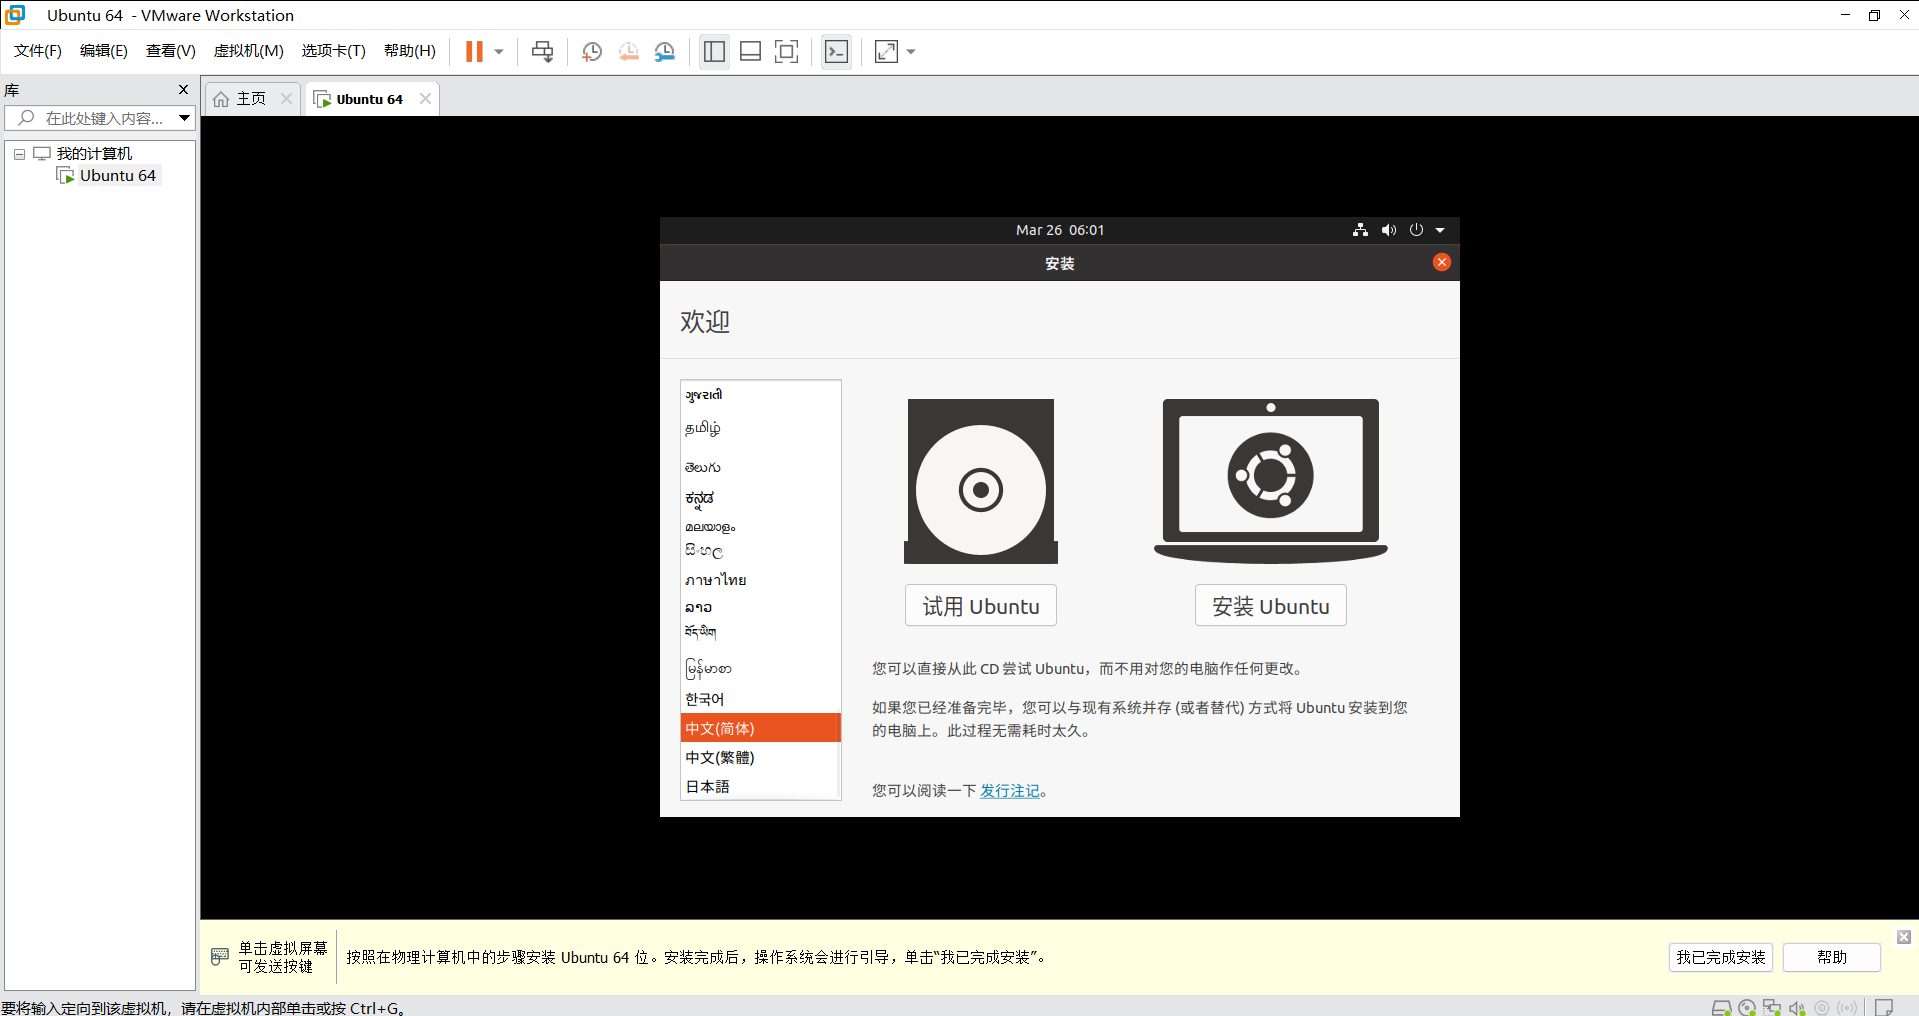Click the Ubuntu power icon in top bar
The image size is (1919, 1016).
(1416, 230)
